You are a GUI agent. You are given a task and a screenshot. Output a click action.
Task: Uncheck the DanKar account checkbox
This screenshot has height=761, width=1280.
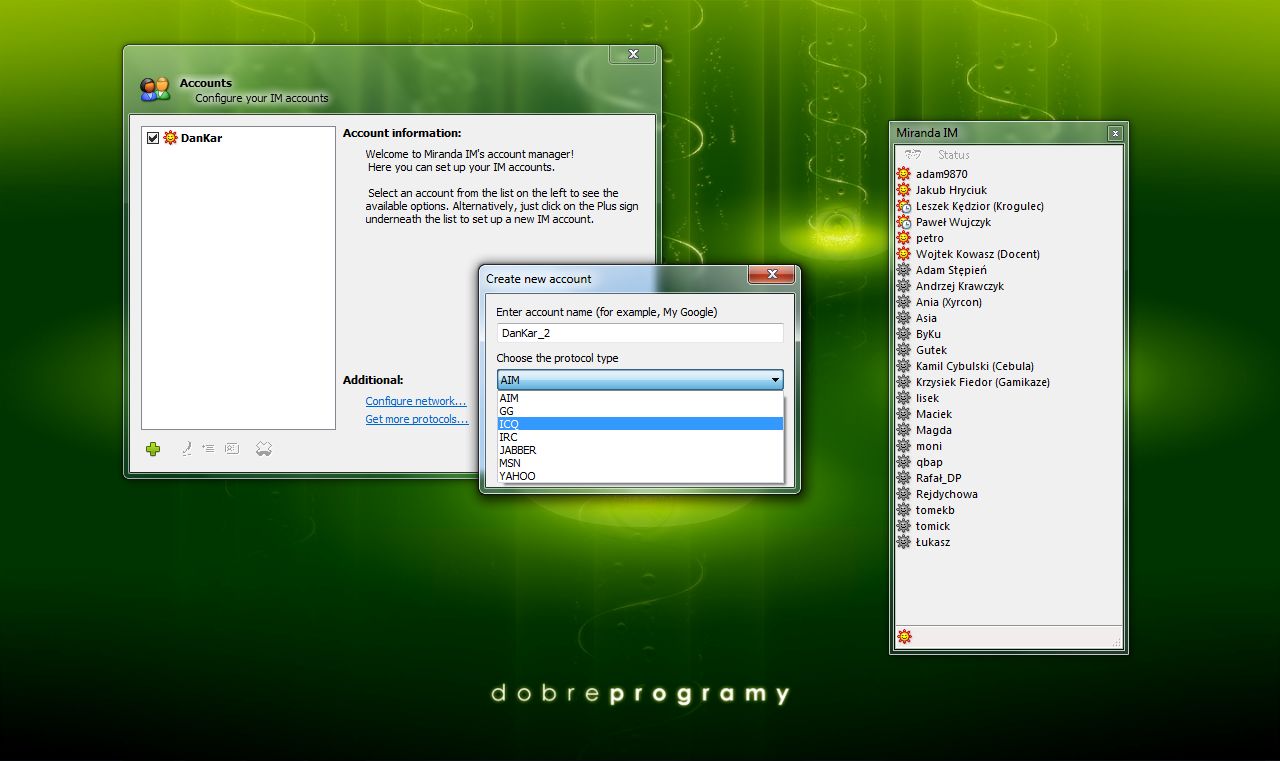tap(153, 138)
